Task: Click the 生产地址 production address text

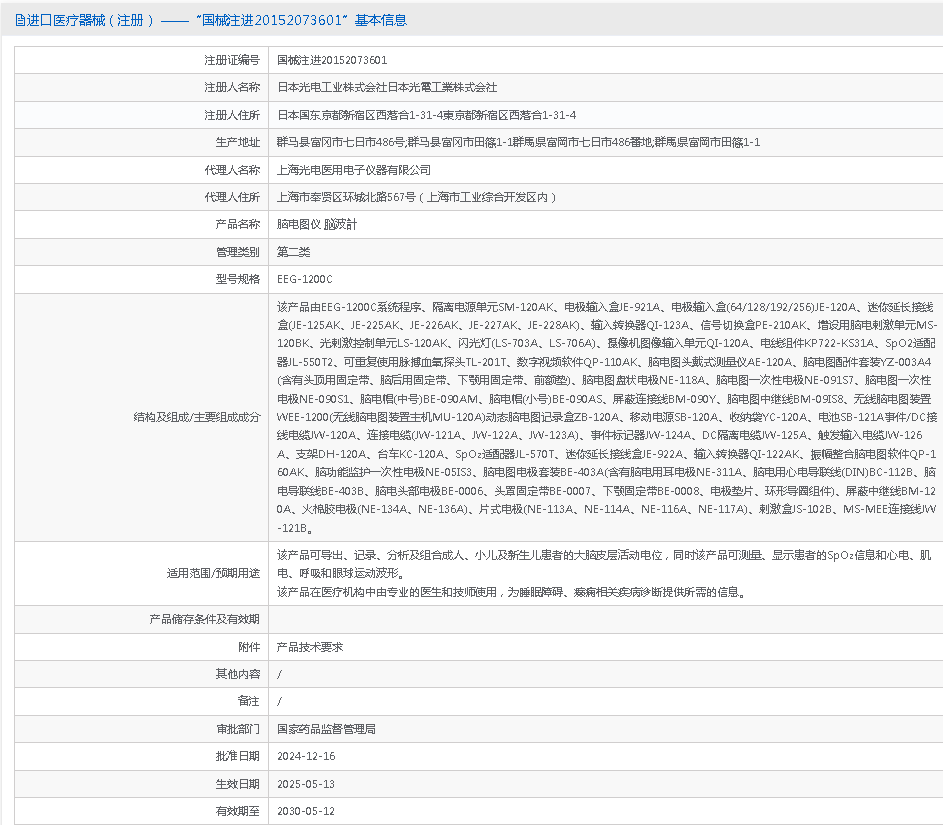Action: (518, 143)
